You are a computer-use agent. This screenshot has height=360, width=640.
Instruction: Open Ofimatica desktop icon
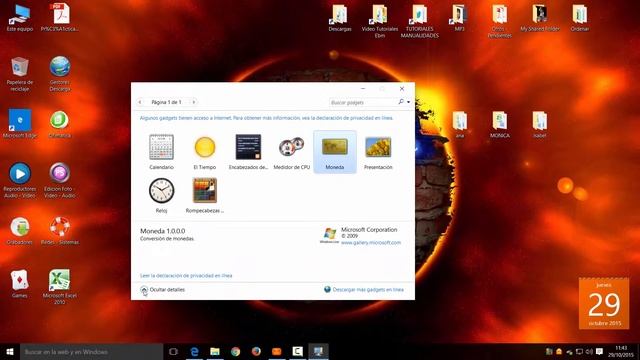pos(60,124)
